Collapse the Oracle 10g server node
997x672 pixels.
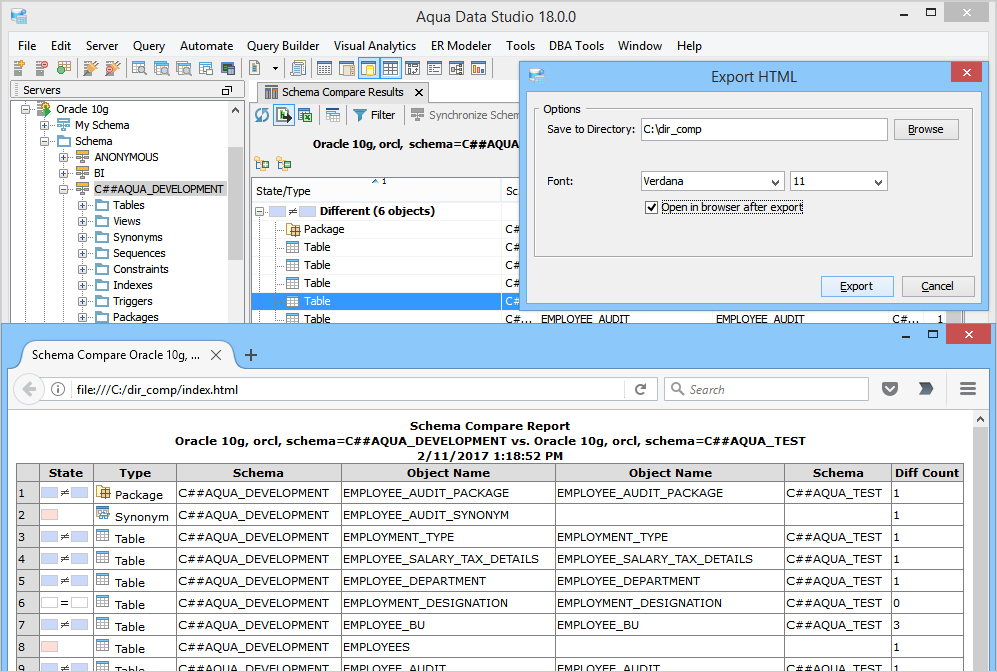coord(26,109)
